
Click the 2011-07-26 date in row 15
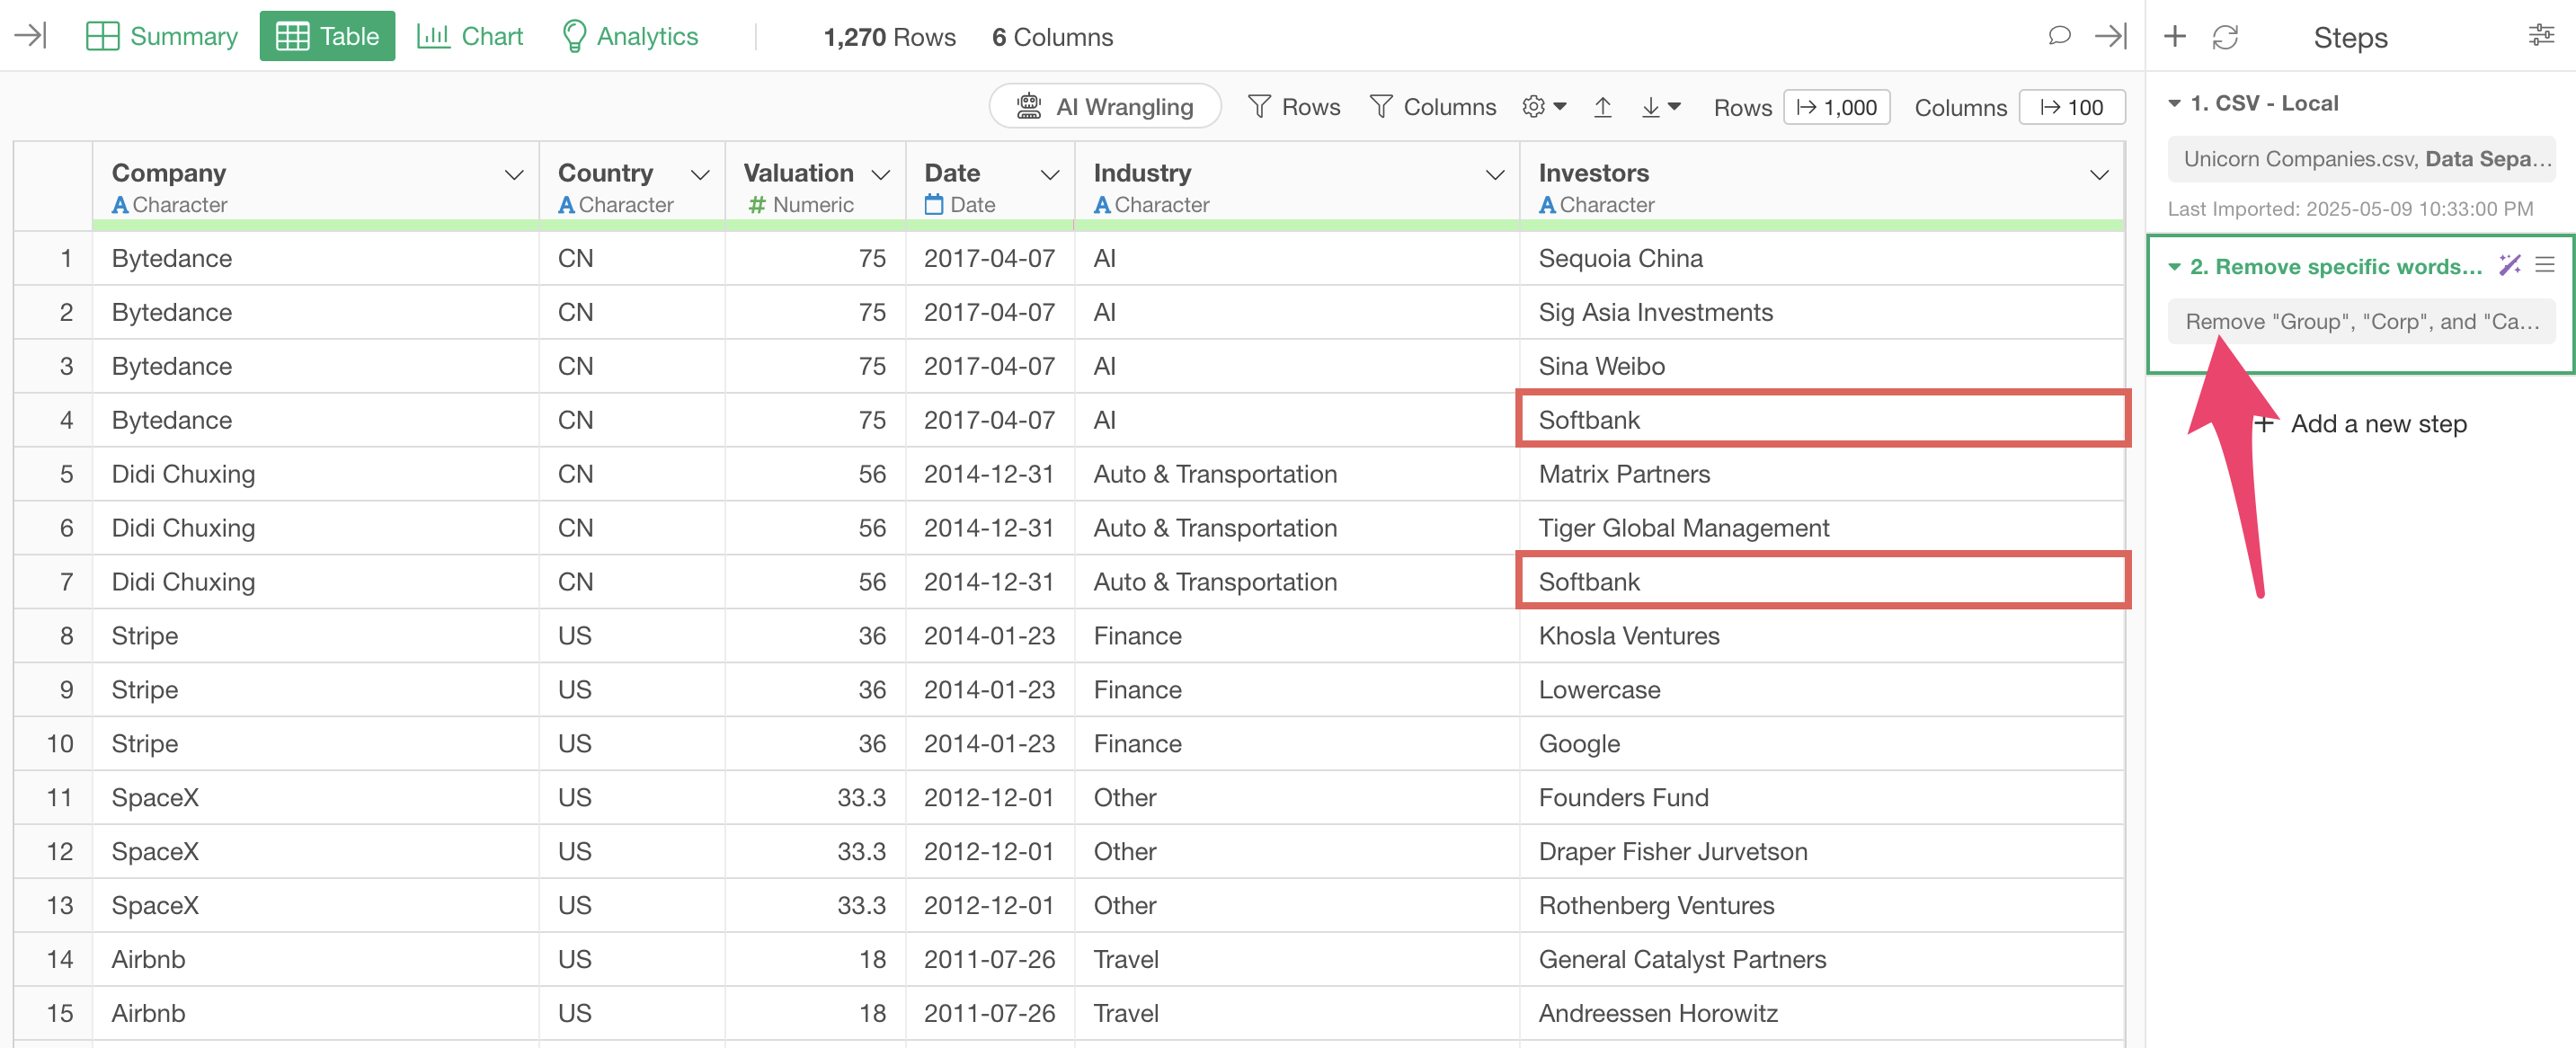point(990,1014)
